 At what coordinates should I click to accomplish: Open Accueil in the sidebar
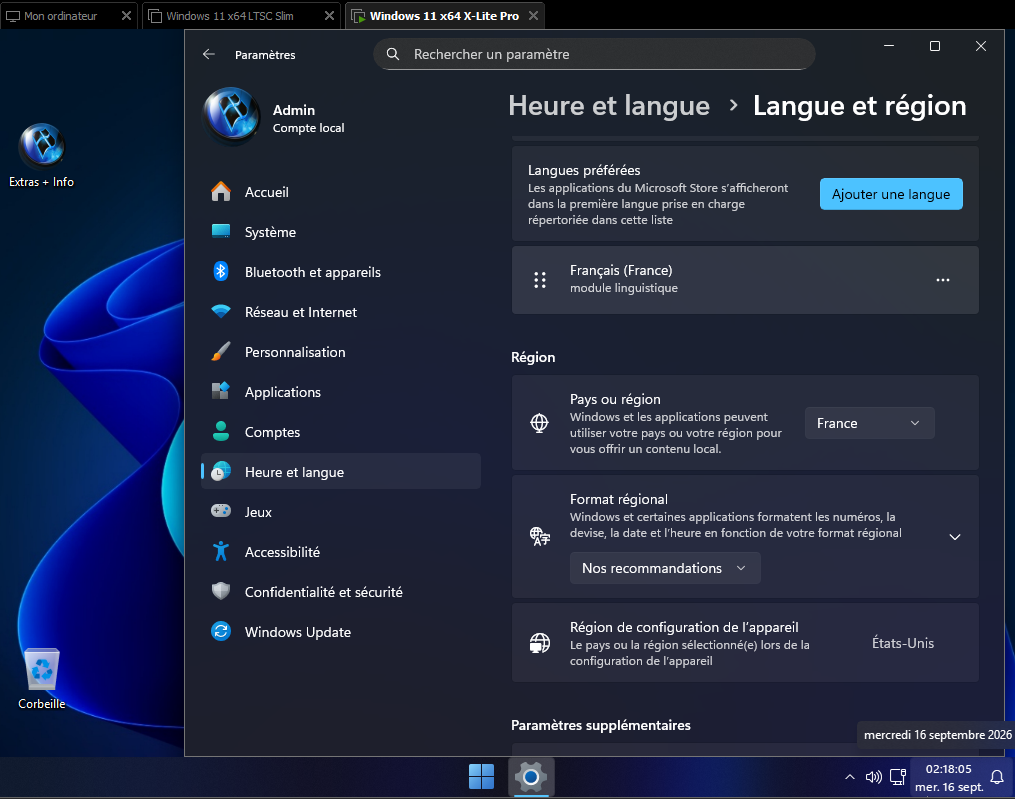pos(340,192)
